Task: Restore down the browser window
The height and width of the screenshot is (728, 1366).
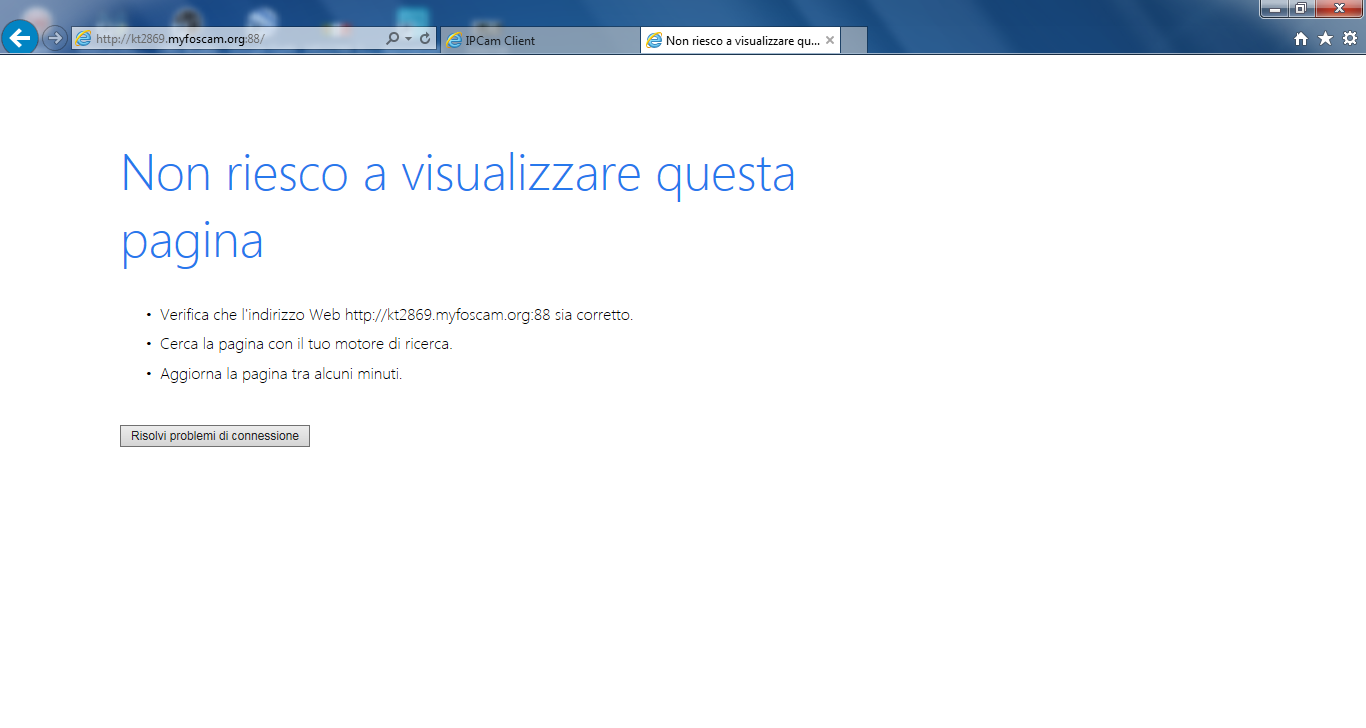Action: click(1301, 9)
